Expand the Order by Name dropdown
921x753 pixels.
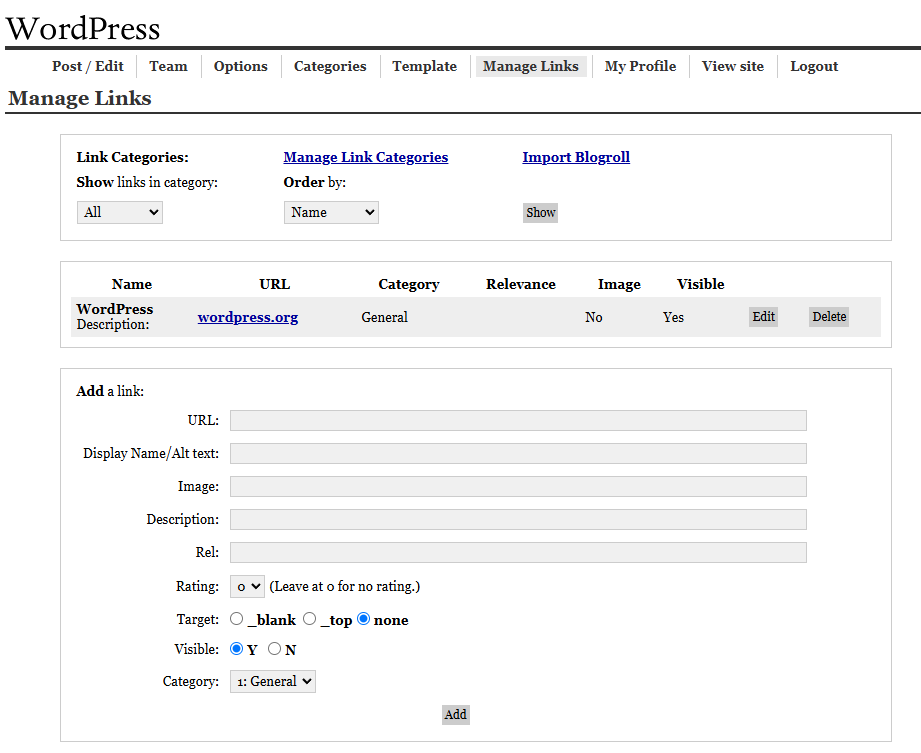[331, 213]
